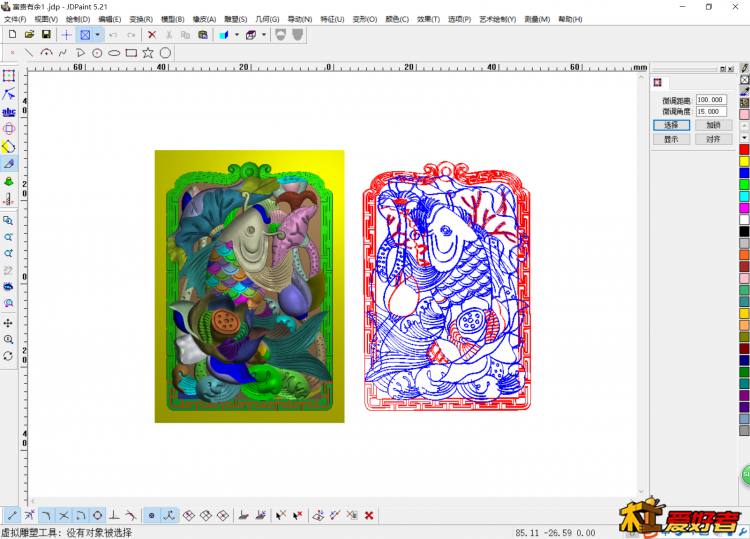Image resolution: width=750 pixels, height=539 pixels.
Task: Click the rotate refresh view icon
Action: click(8, 356)
